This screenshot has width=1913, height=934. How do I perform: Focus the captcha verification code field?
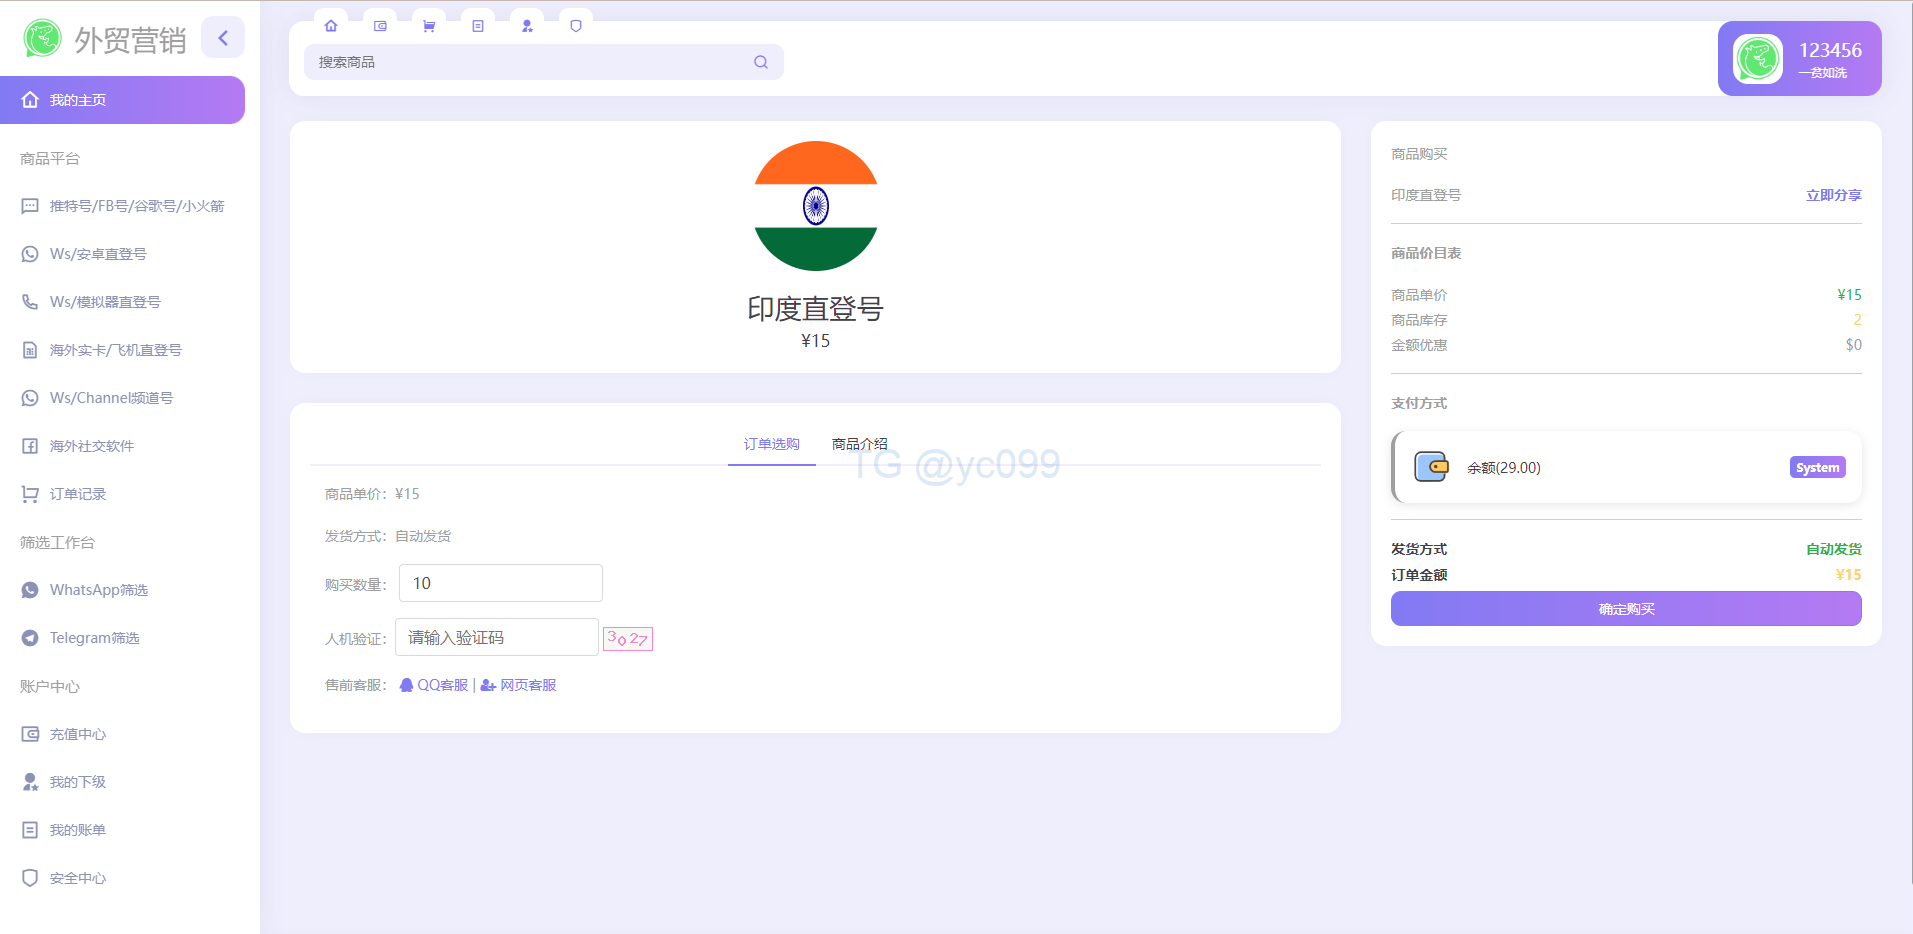pyautogui.click(x=496, y=637)
